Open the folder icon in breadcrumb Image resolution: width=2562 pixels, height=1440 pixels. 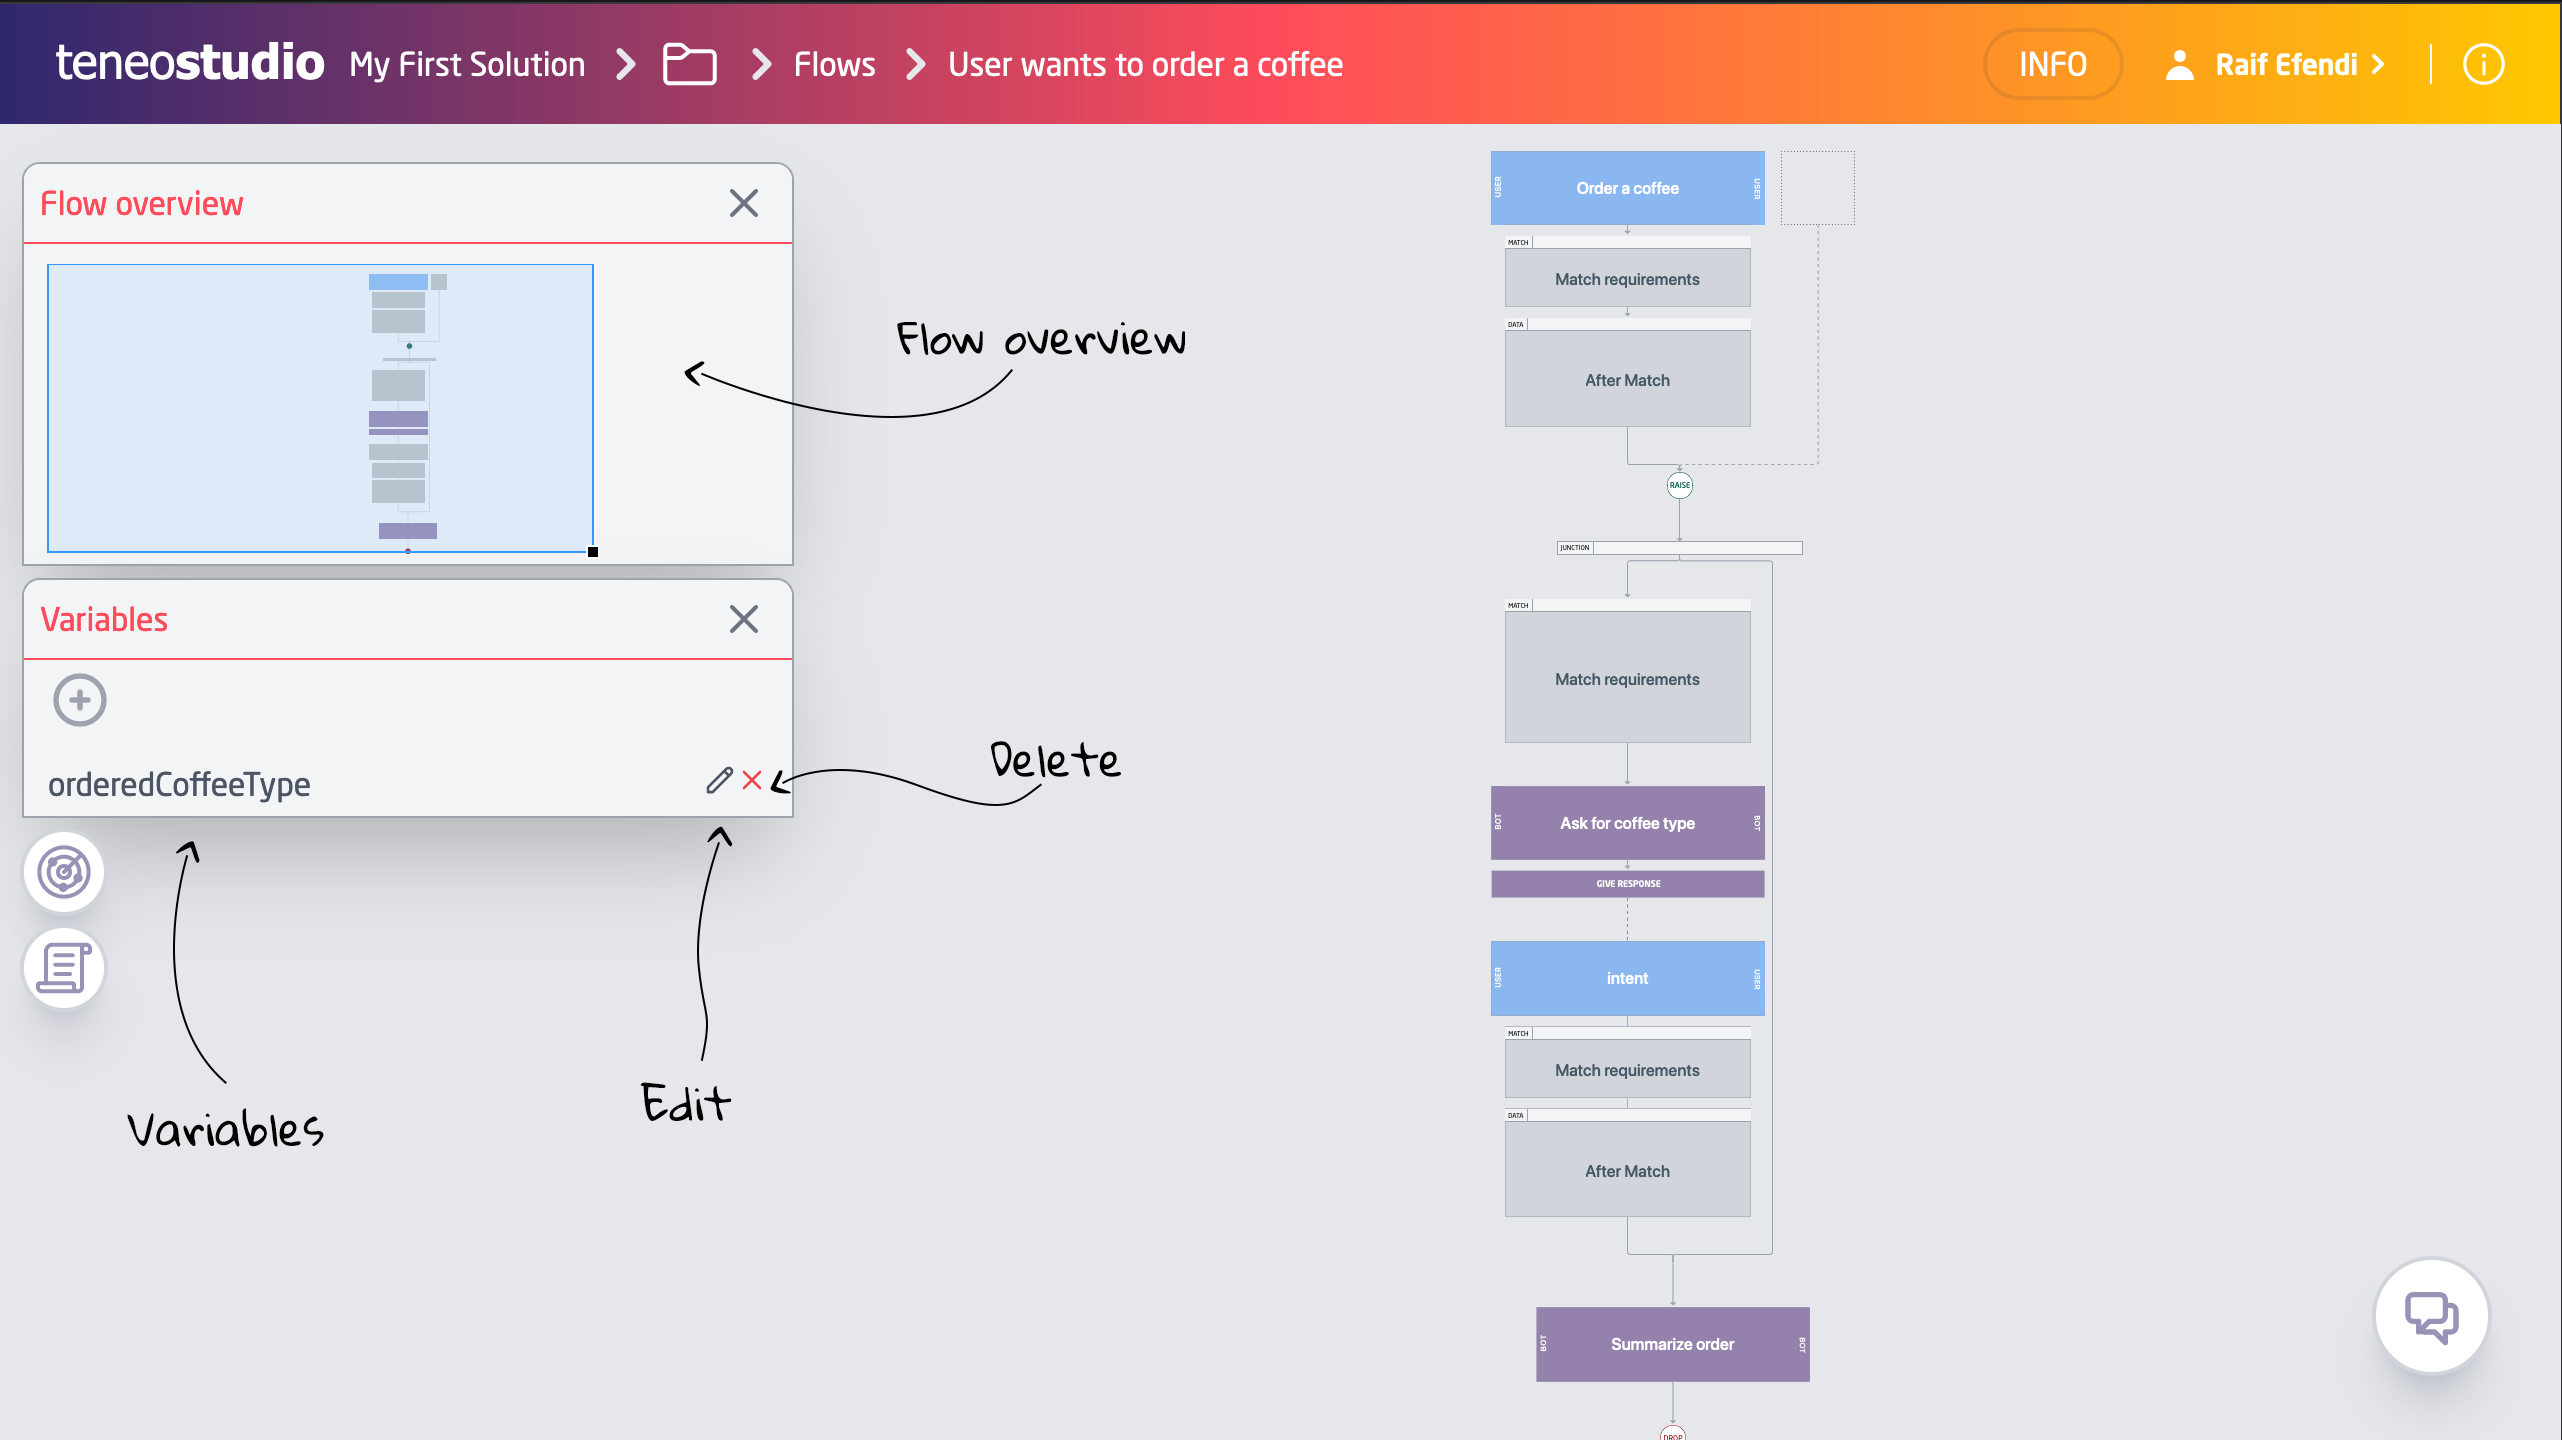(689, 65)
